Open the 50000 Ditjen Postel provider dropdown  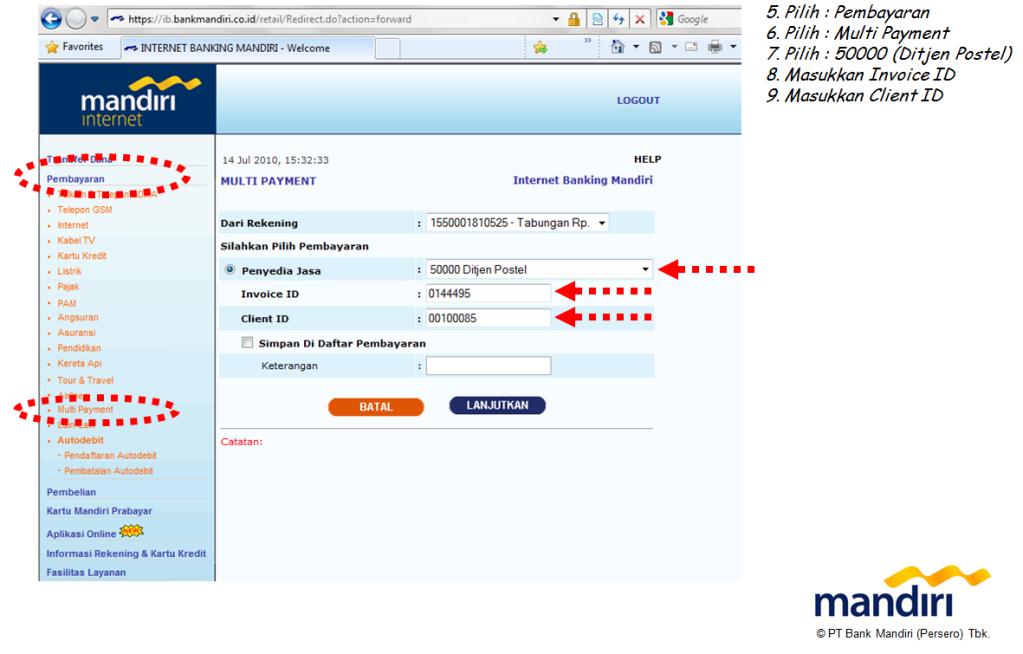tap(539, 270)
